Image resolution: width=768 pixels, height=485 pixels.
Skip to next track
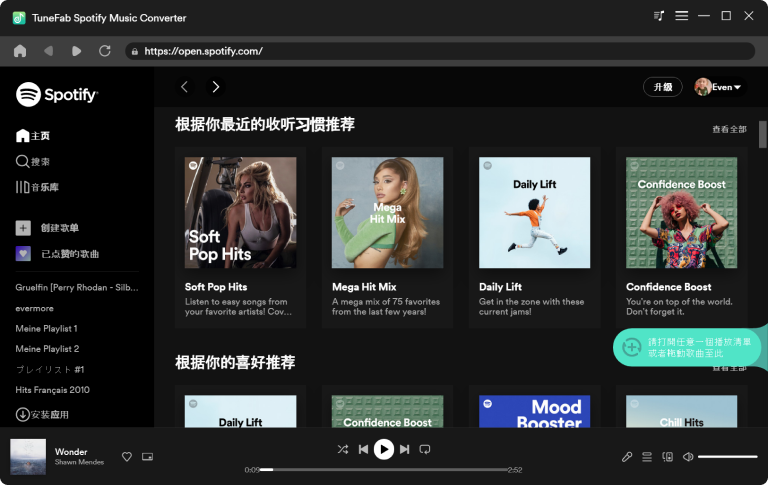[405, 449]
